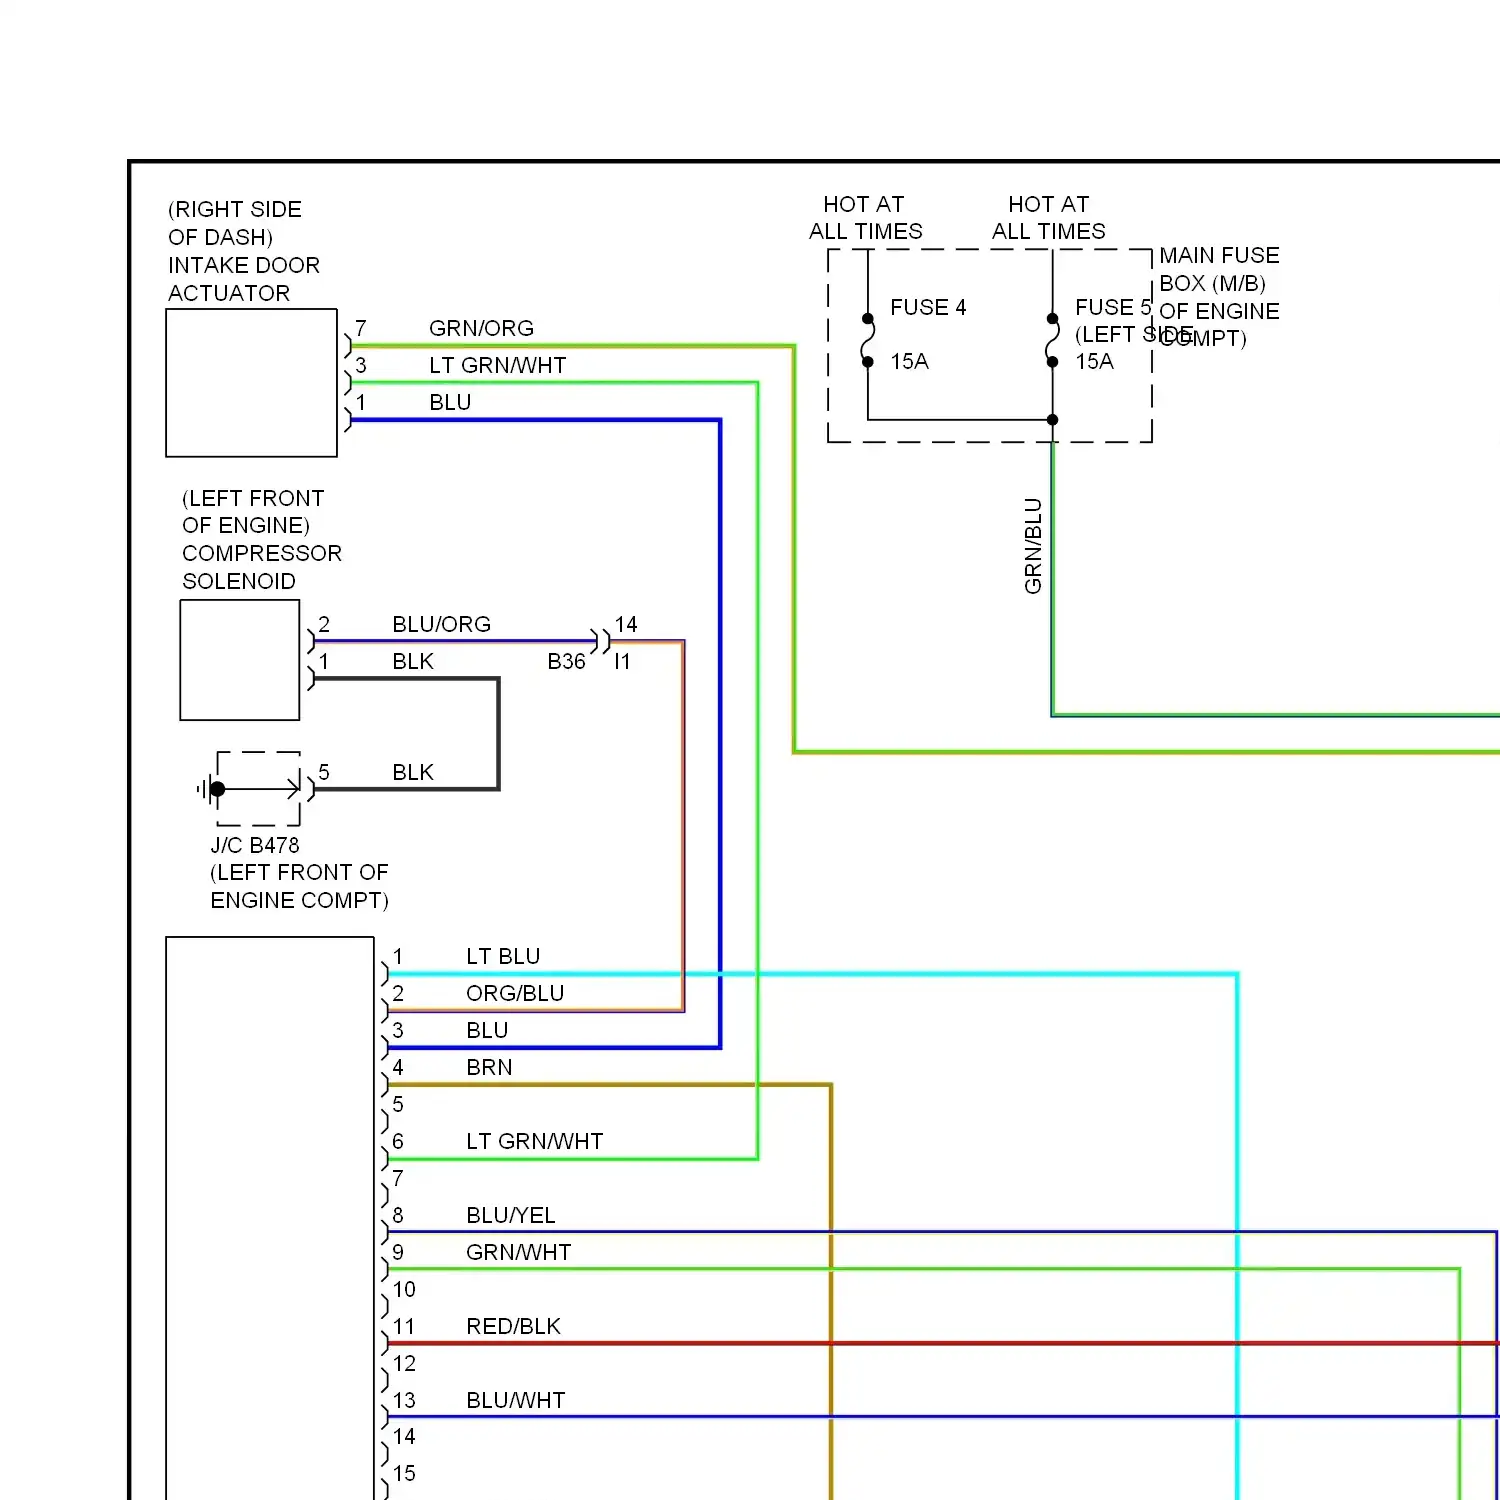Click the FUSE 4 label
Viewport: 1500px width, 1500px height.
coord(928,307)
